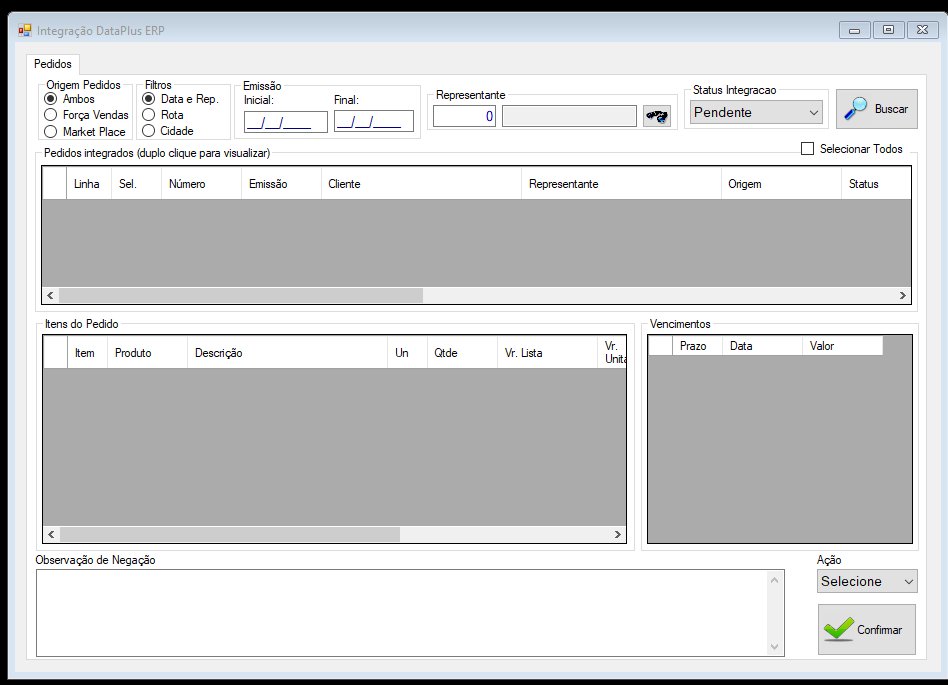Switch to the Pedidos tab
The image size is (948, 685).
pos(53,63)
